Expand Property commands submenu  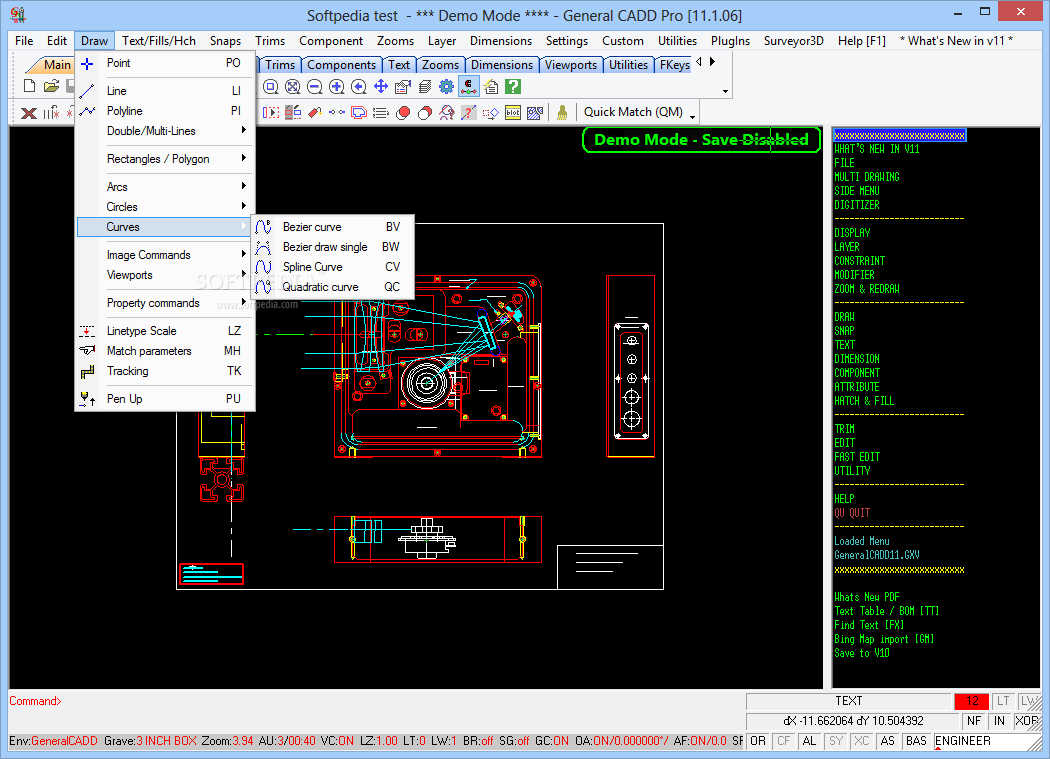coord(165,303)
